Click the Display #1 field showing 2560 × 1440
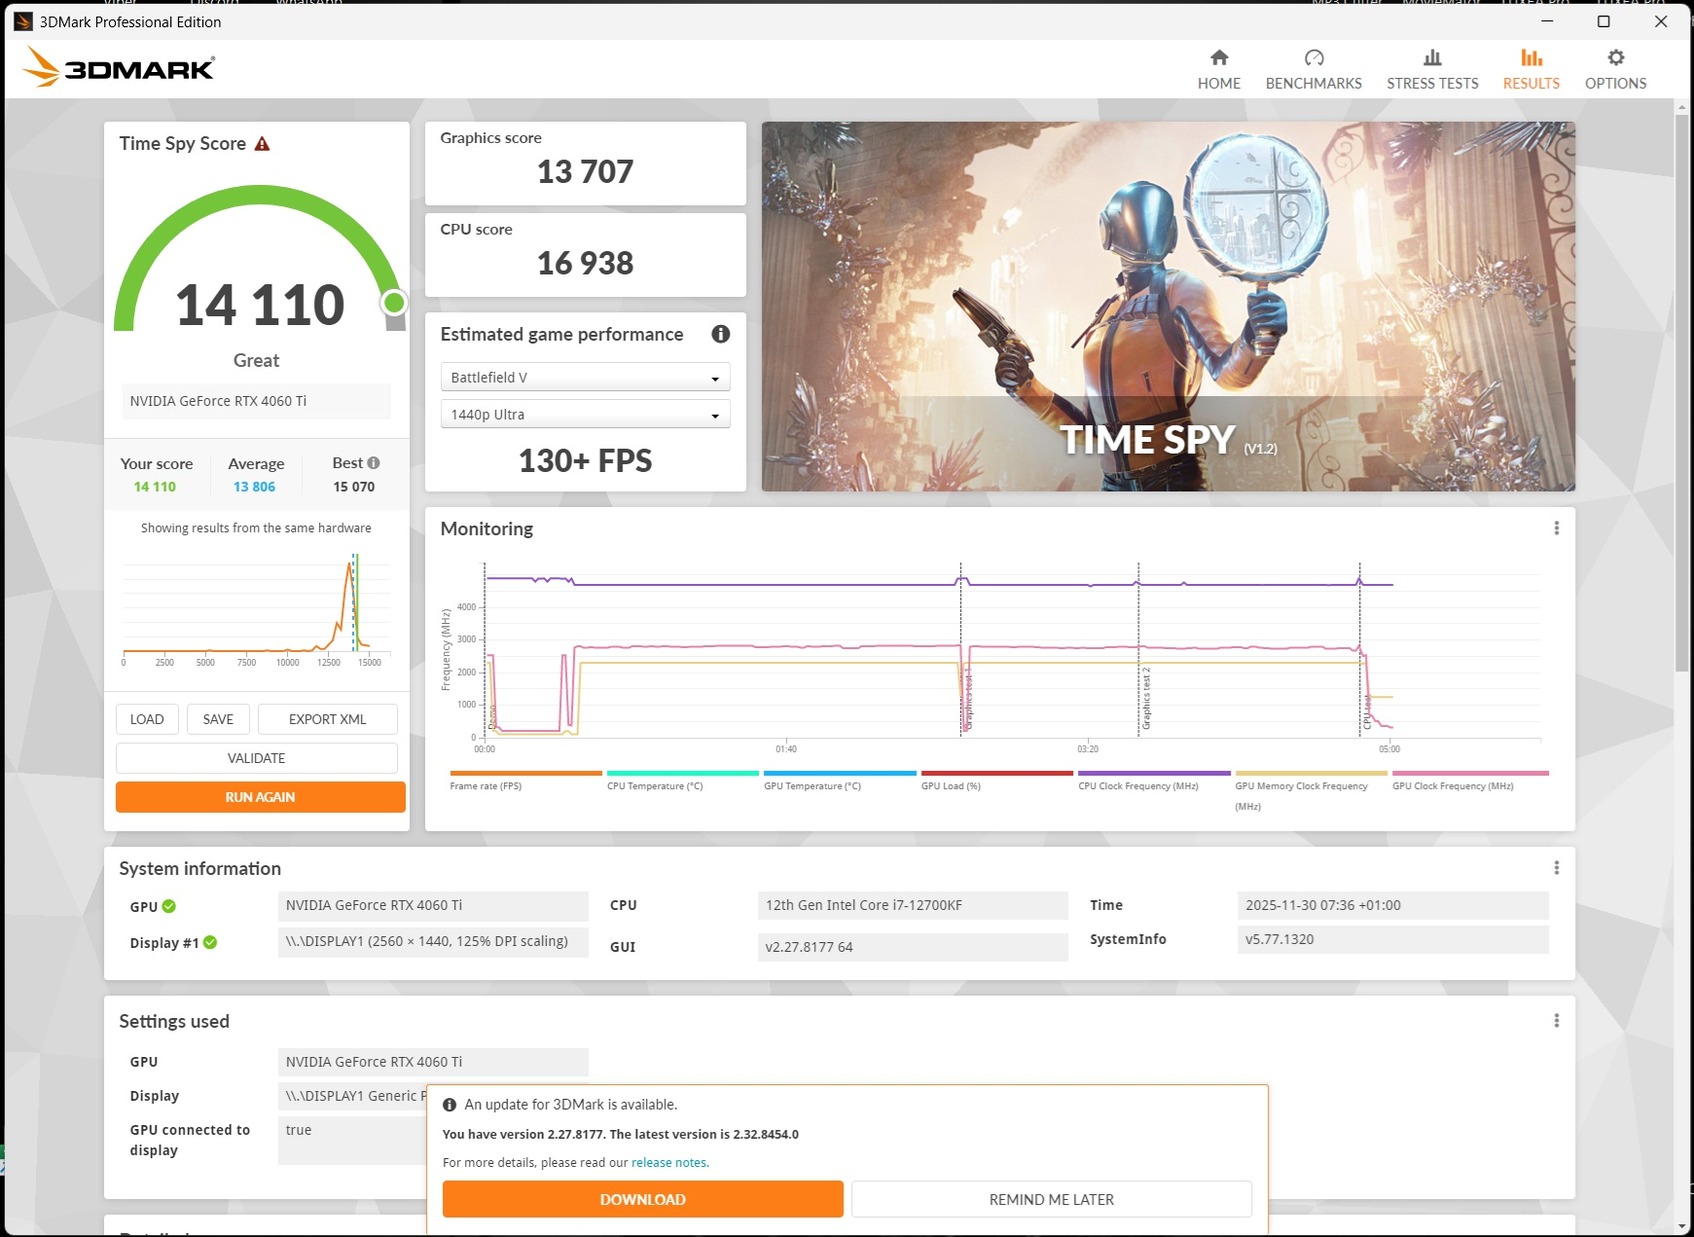This screenshot has height=1237, width=1694. coord(433,941)
